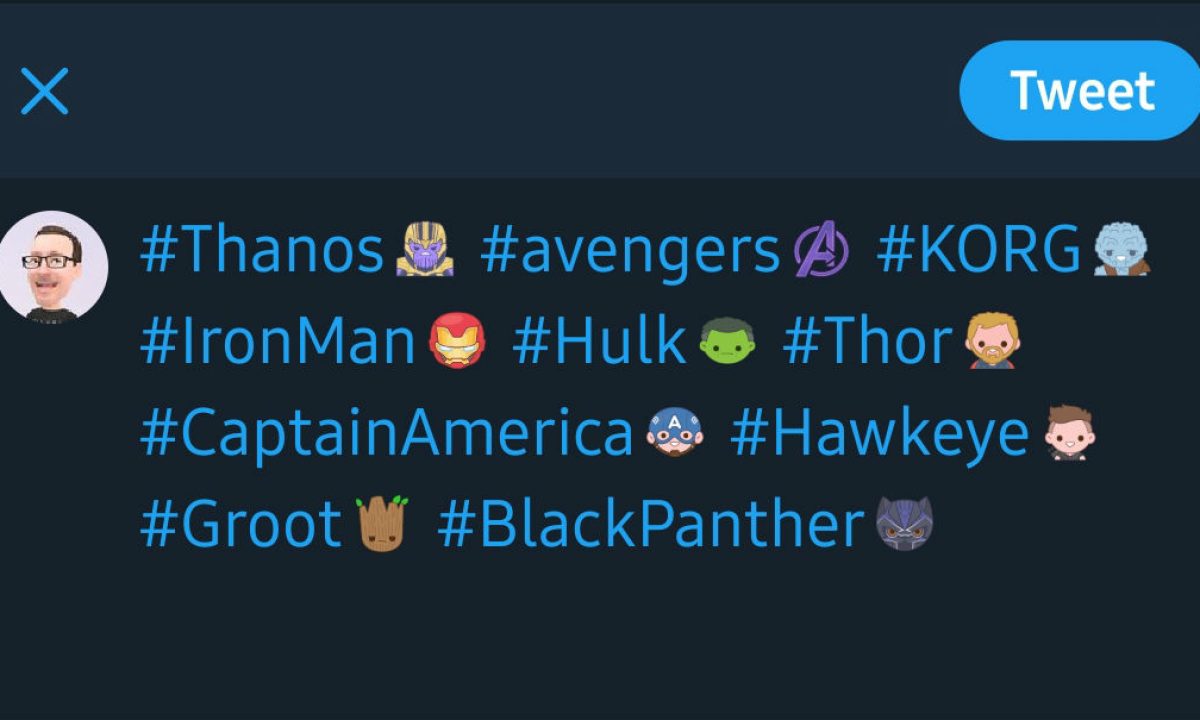Image resolution: width=1200 pixels, height=720 pixels.
Task: Click the Black Panther mask emoji
Action: pyautogui.click(x=904, y=524)
